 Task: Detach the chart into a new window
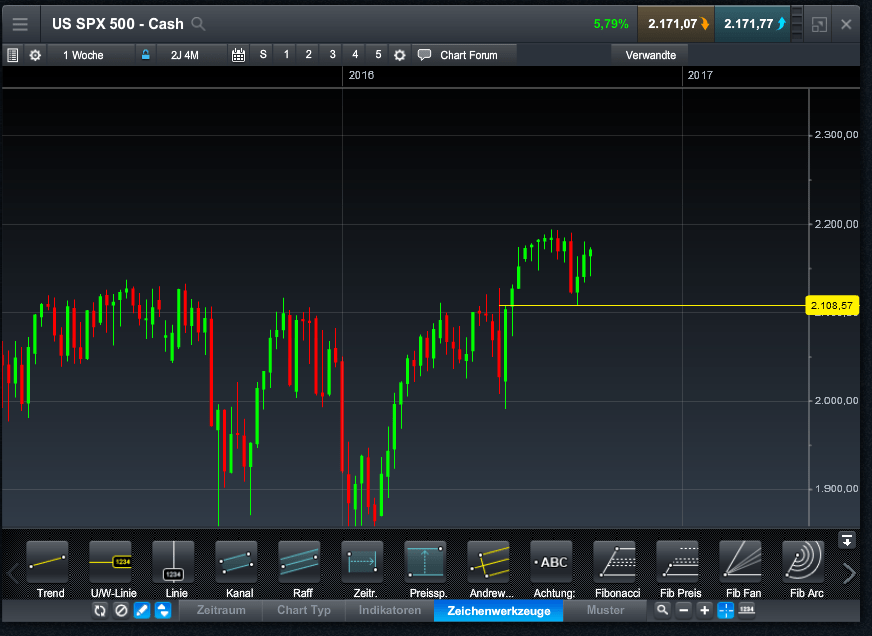tap(819, 24)
